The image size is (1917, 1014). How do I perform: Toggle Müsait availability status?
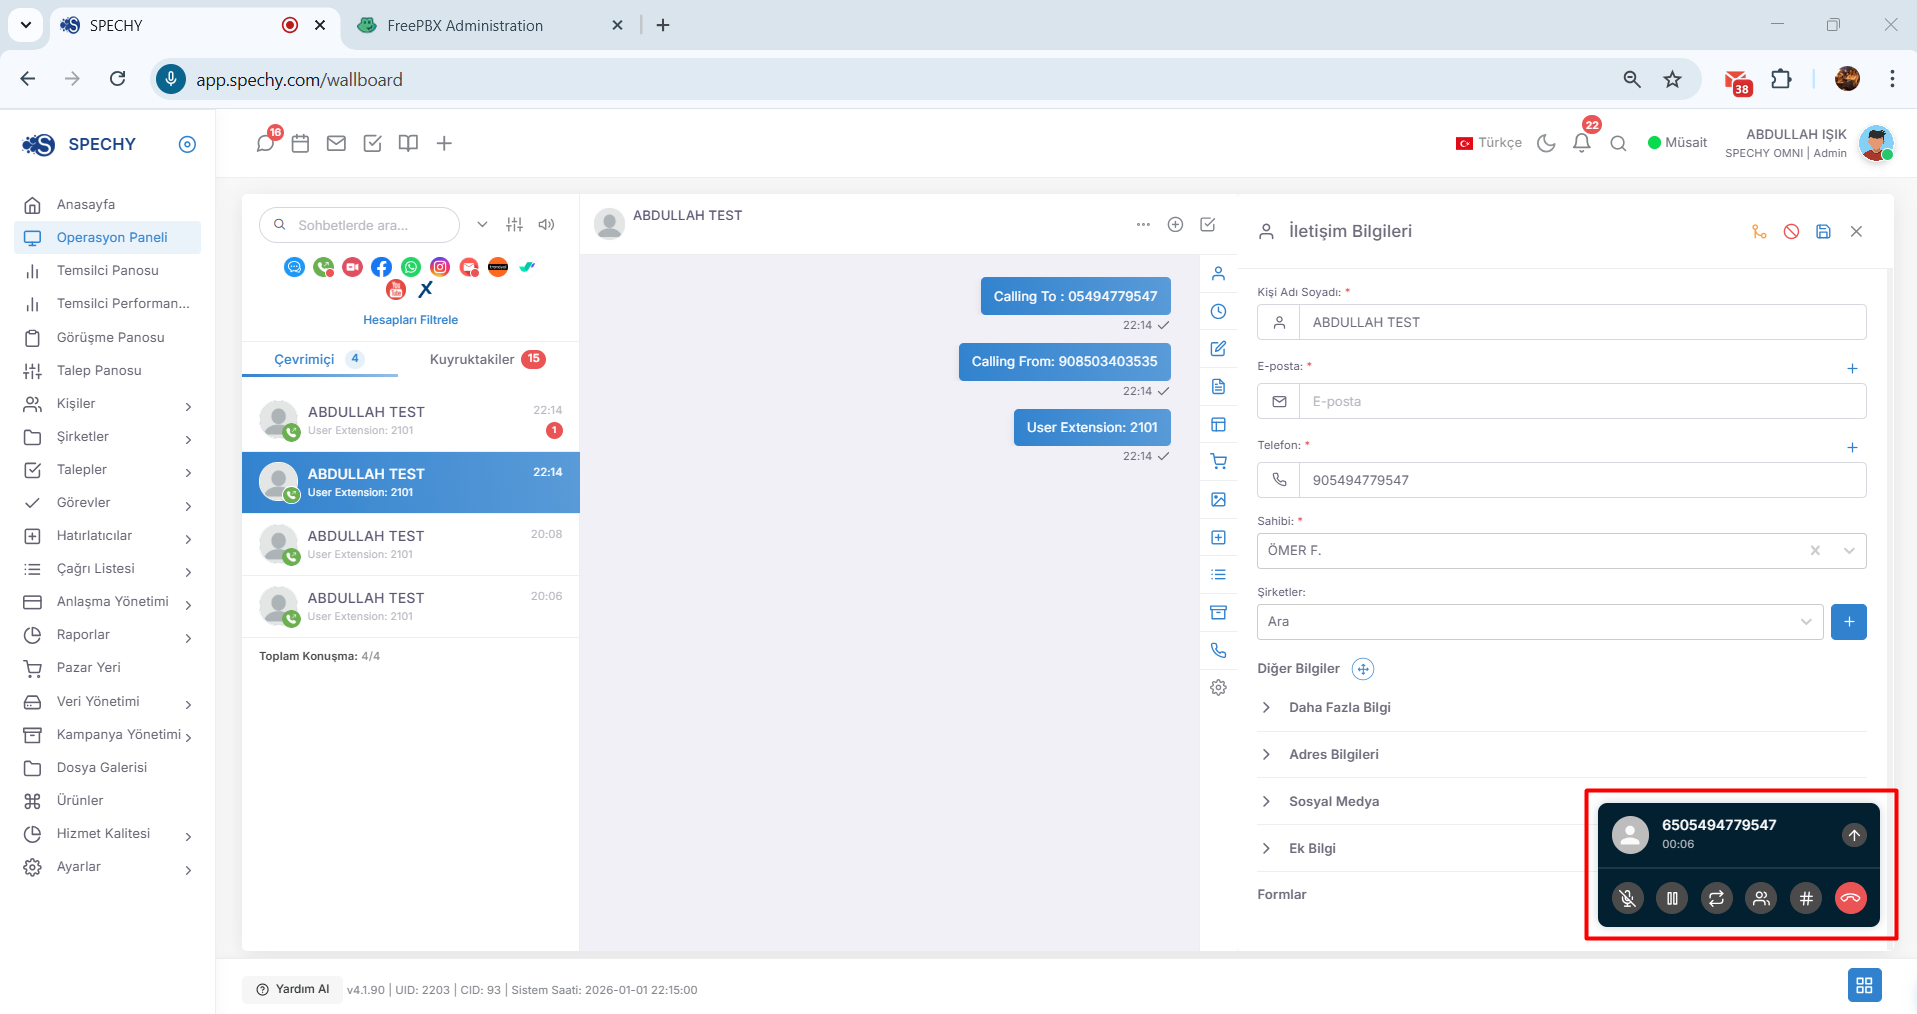(x=1677, y=142)
